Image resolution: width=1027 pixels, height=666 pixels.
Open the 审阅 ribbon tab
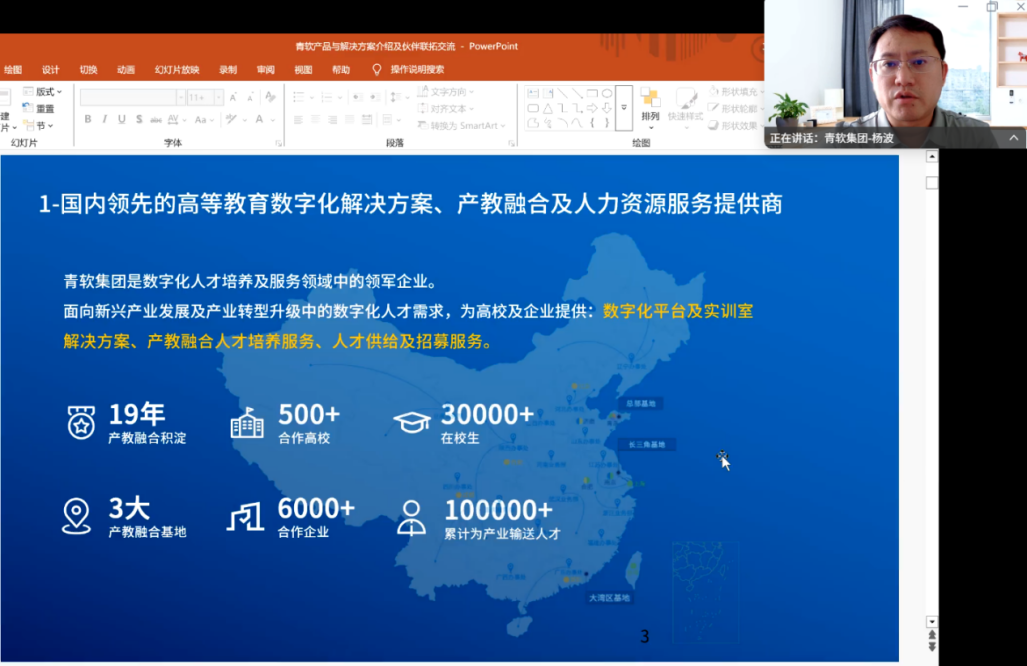pyautogui.click(x=265, y=69)
